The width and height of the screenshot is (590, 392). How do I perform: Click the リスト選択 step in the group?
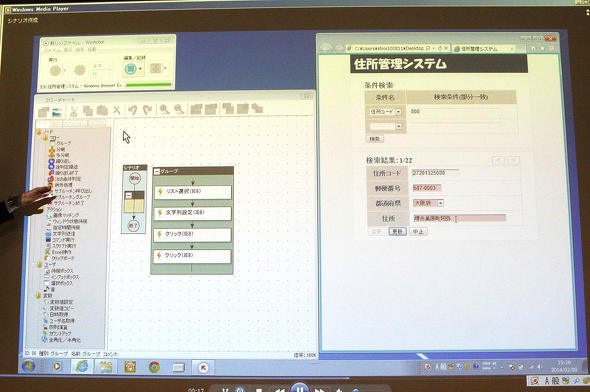(x=193, y=191)
